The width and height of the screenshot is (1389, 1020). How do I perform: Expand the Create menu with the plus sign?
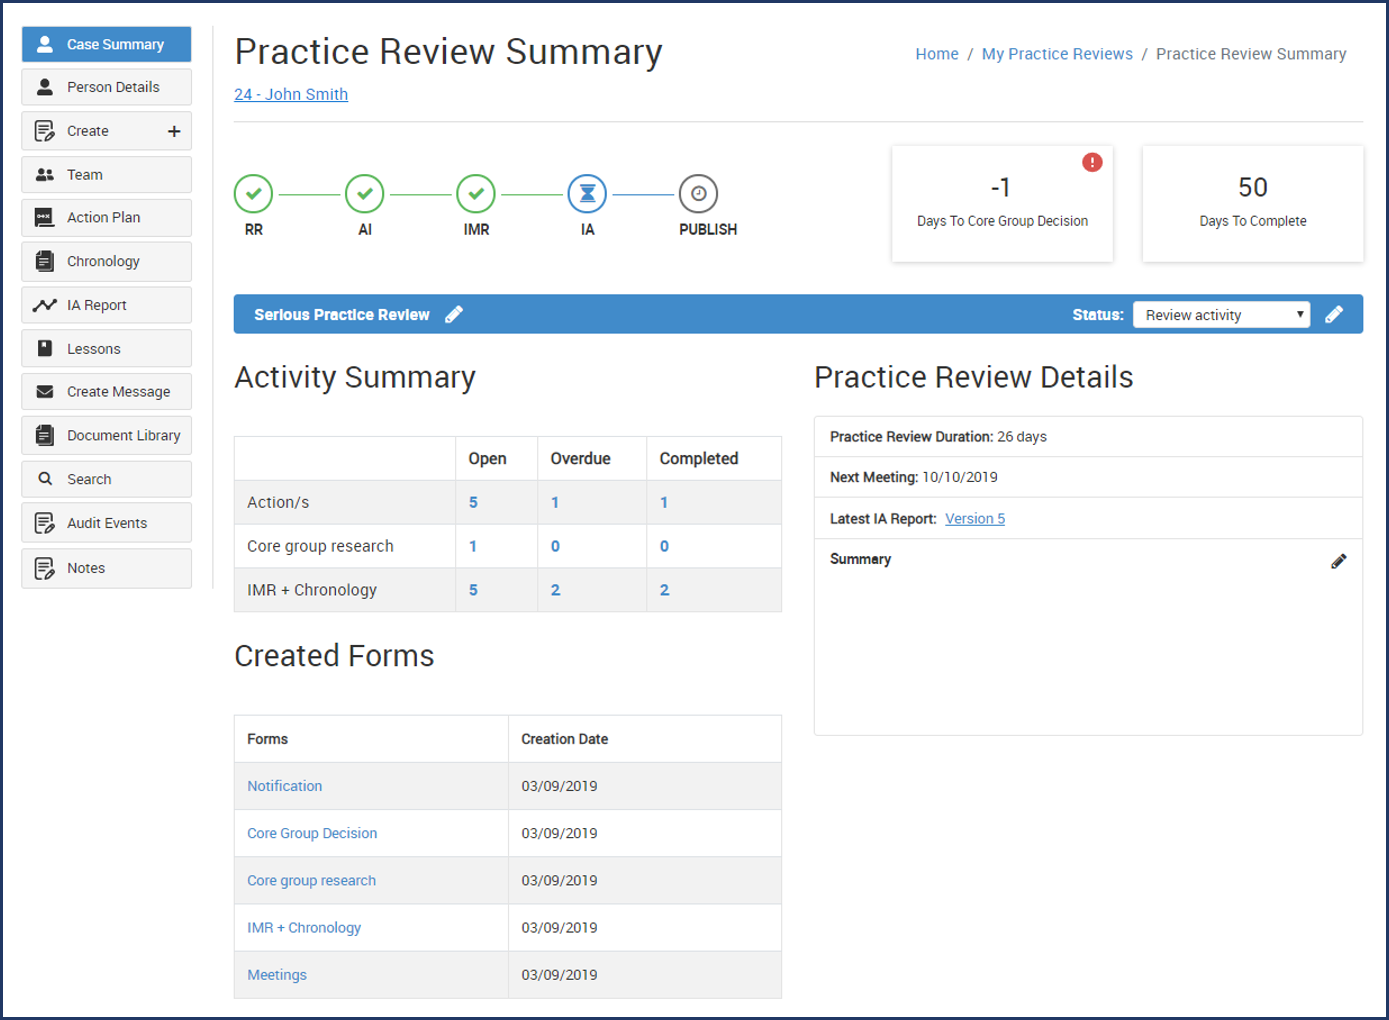(x=174, y=130)
